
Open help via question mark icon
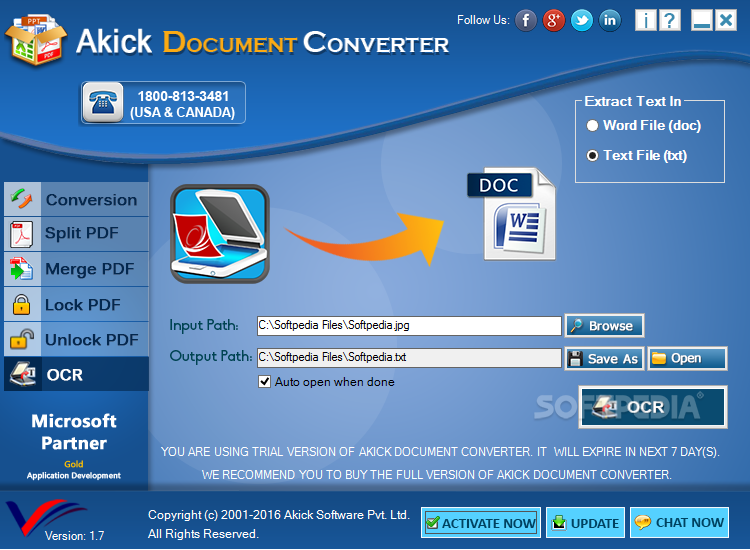click(670, 21)
